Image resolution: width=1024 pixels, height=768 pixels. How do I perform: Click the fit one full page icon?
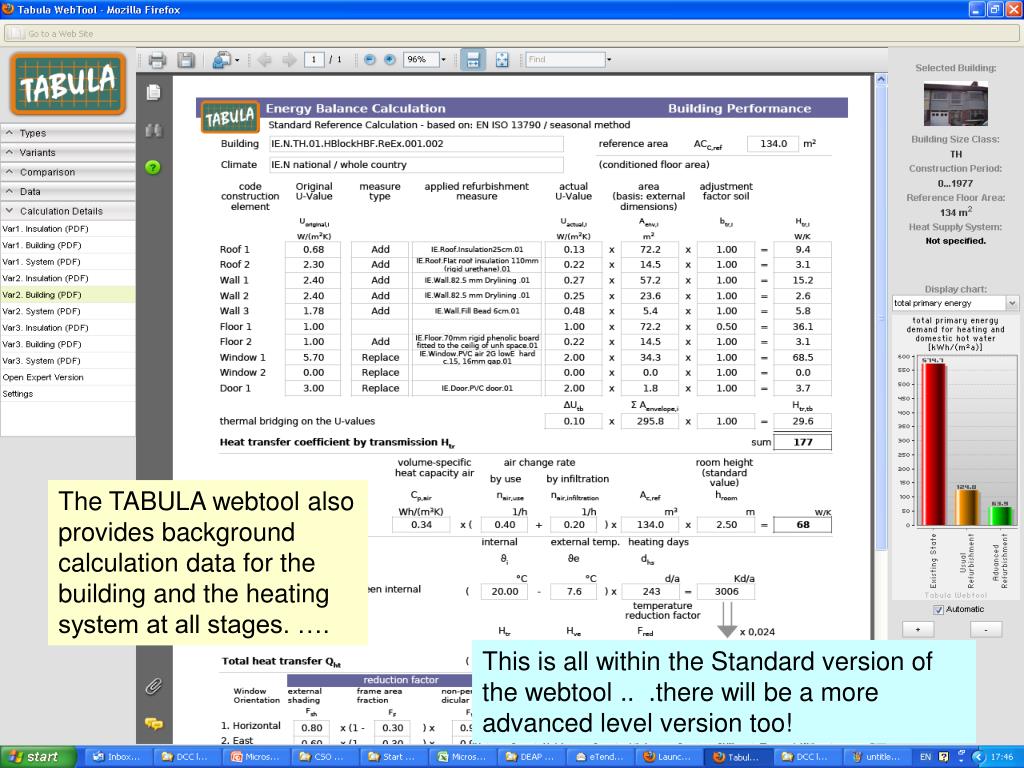(x=502, y=60)
